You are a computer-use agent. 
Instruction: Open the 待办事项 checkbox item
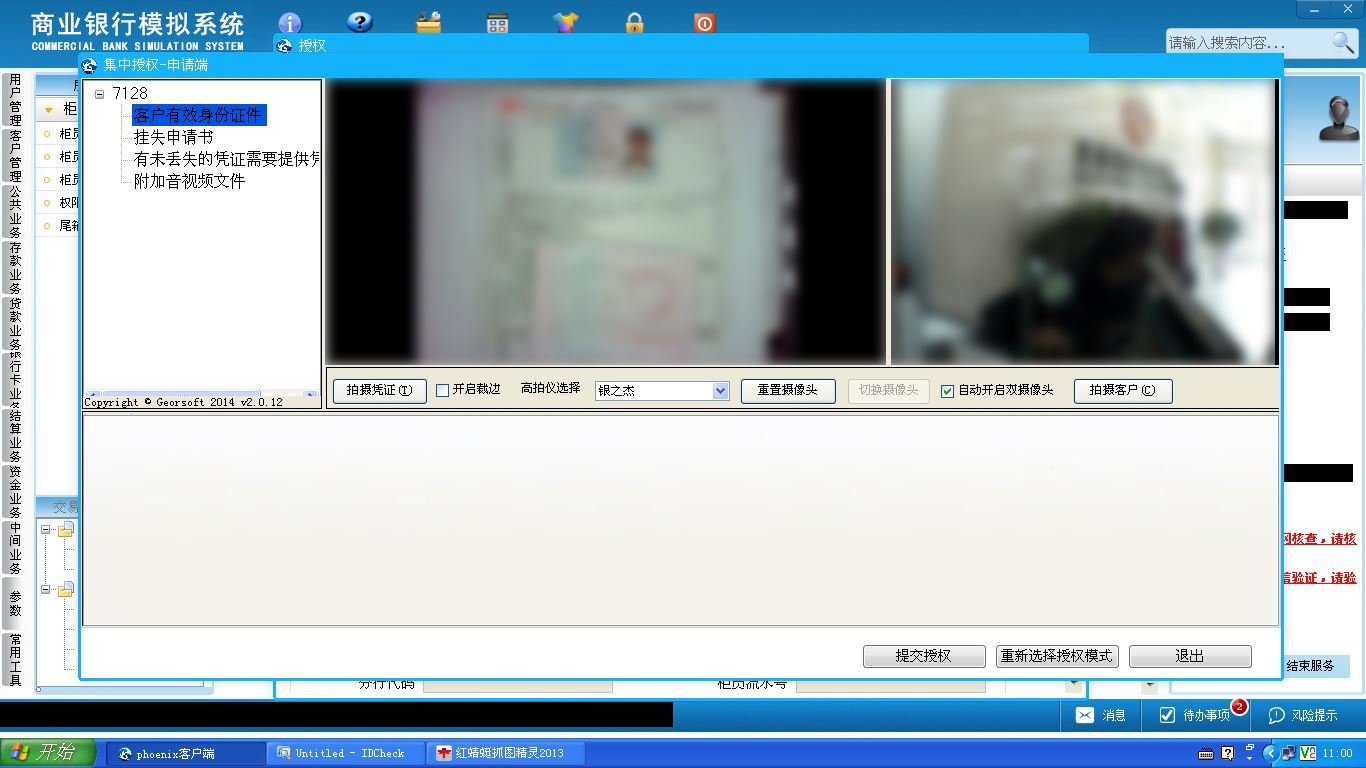pyautogui.click(x=1194, y=715)
